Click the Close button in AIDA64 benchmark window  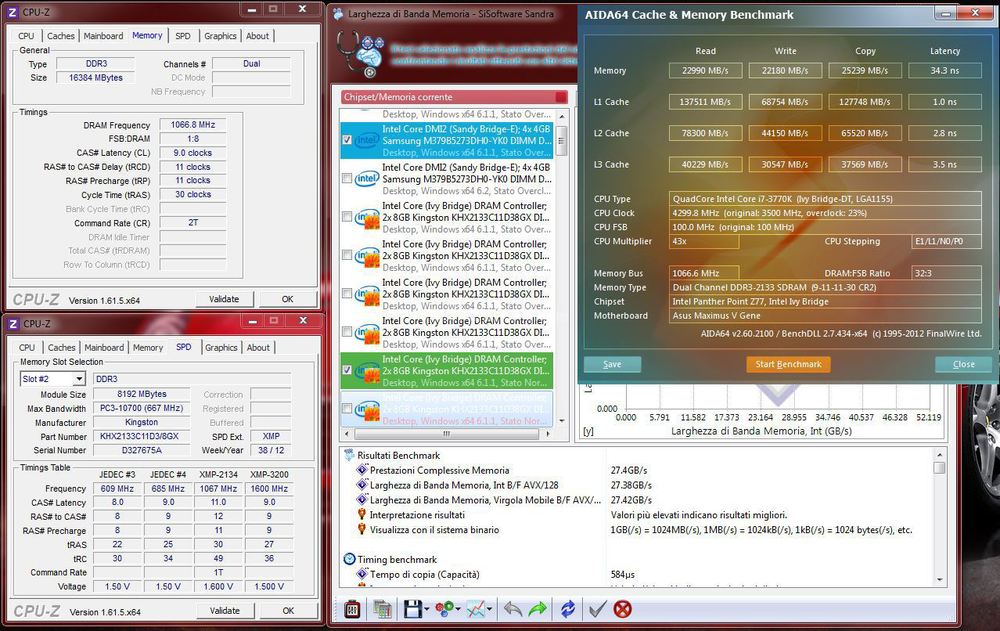pos(964,364)
